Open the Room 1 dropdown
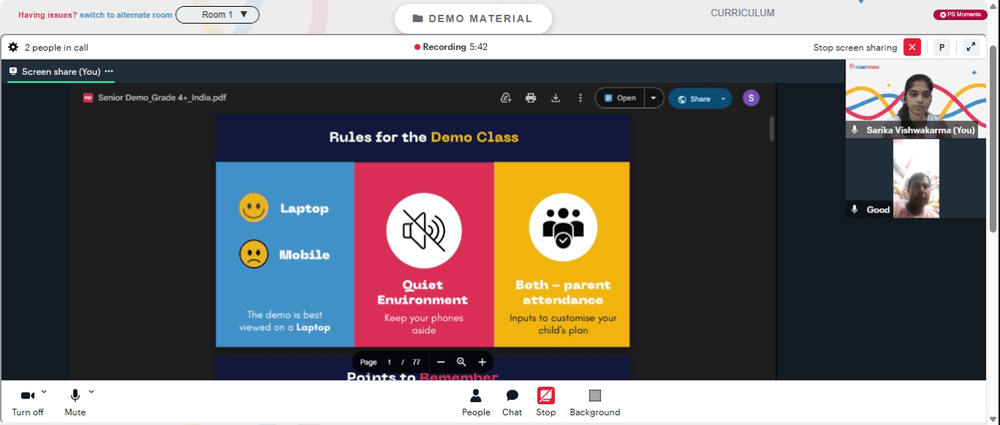 click(217, 15)
